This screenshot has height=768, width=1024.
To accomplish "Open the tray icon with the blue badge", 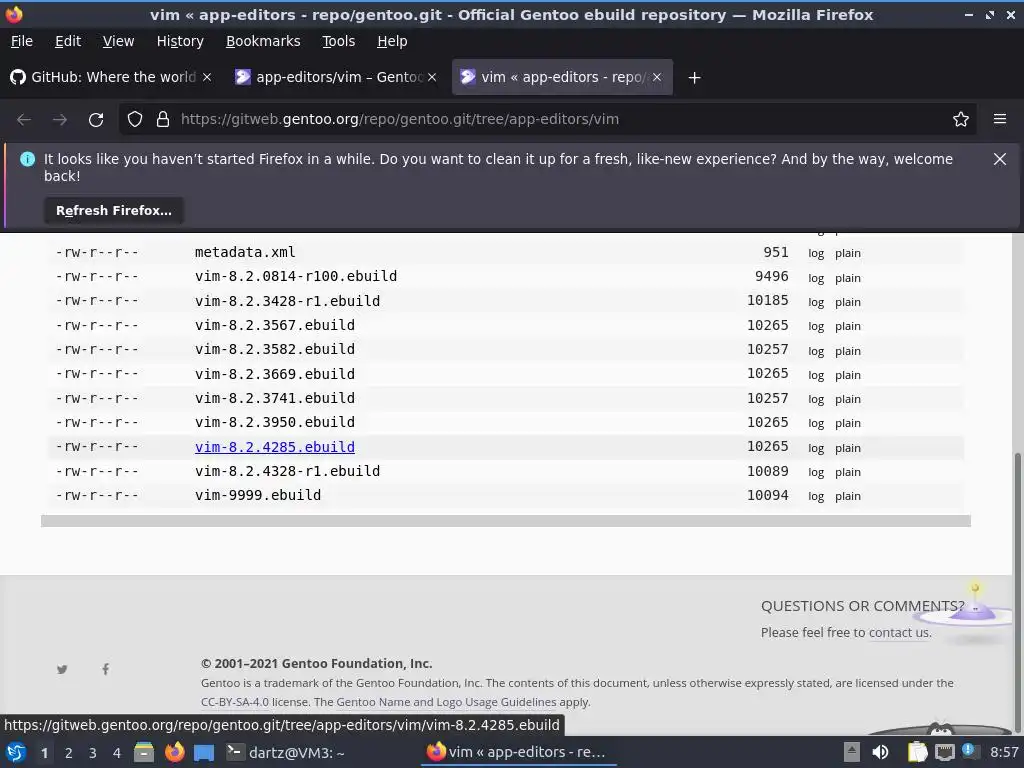I will [969, 751].
